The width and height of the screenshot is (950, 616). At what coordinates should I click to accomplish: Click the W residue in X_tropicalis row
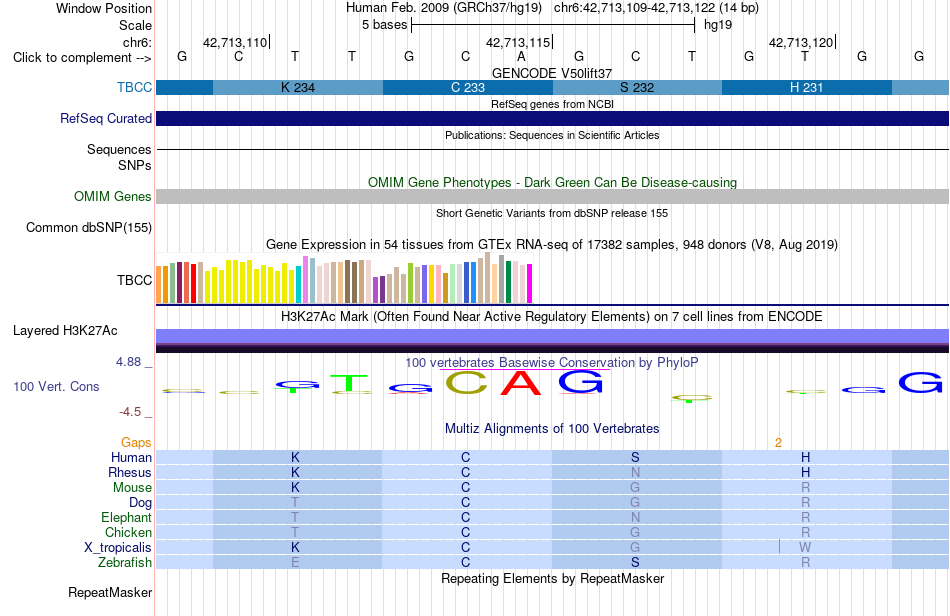(x=805, y=548)
